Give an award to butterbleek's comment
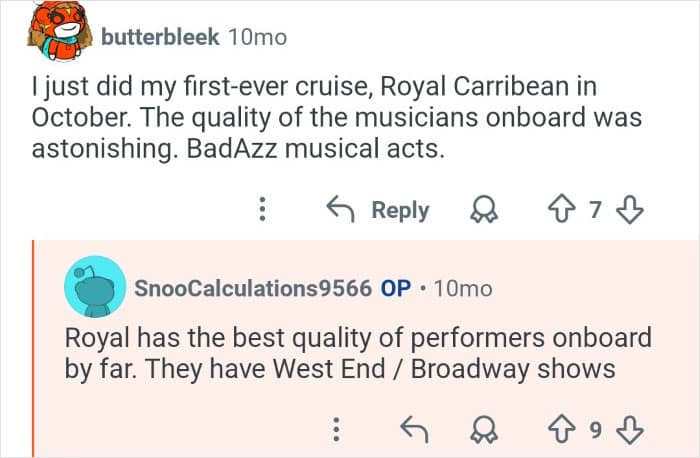700x458 pixels. tap(484, 210)
